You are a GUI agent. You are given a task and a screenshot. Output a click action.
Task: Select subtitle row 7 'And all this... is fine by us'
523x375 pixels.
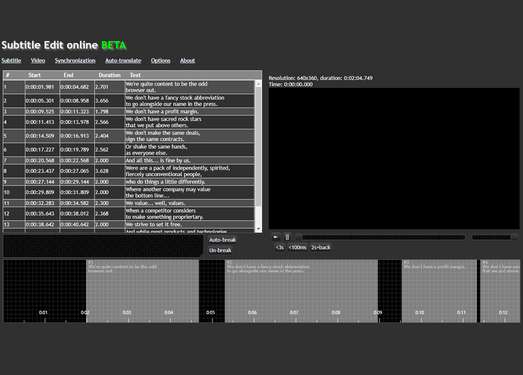129,160
